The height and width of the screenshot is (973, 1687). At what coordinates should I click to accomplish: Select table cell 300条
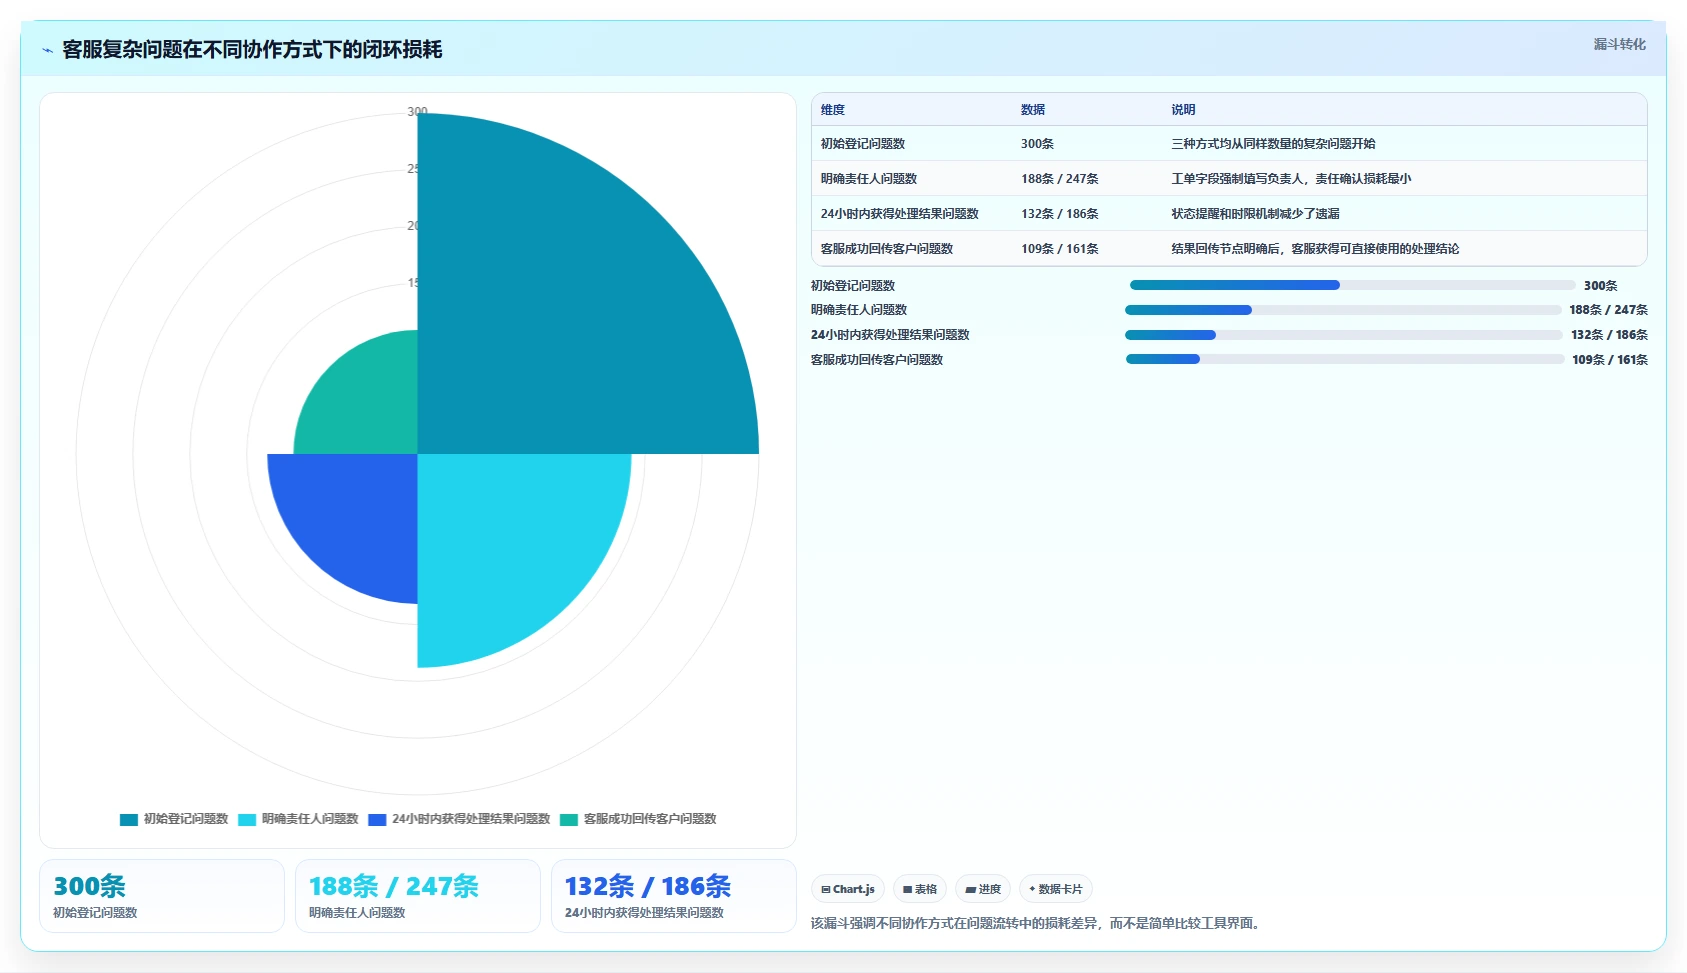pyautogui.click(x=1037, y=144)
